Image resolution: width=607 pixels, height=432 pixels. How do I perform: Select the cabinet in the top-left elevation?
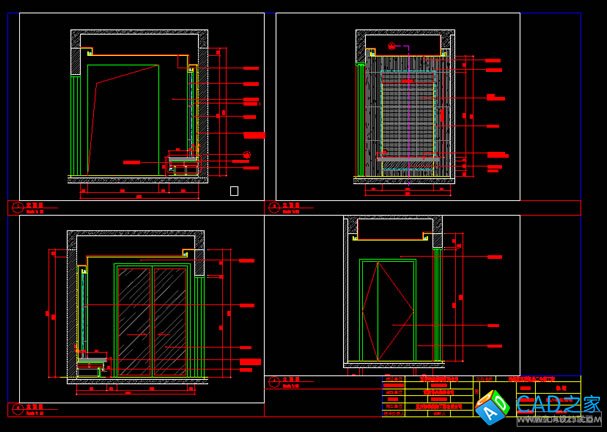click(182, 163)
